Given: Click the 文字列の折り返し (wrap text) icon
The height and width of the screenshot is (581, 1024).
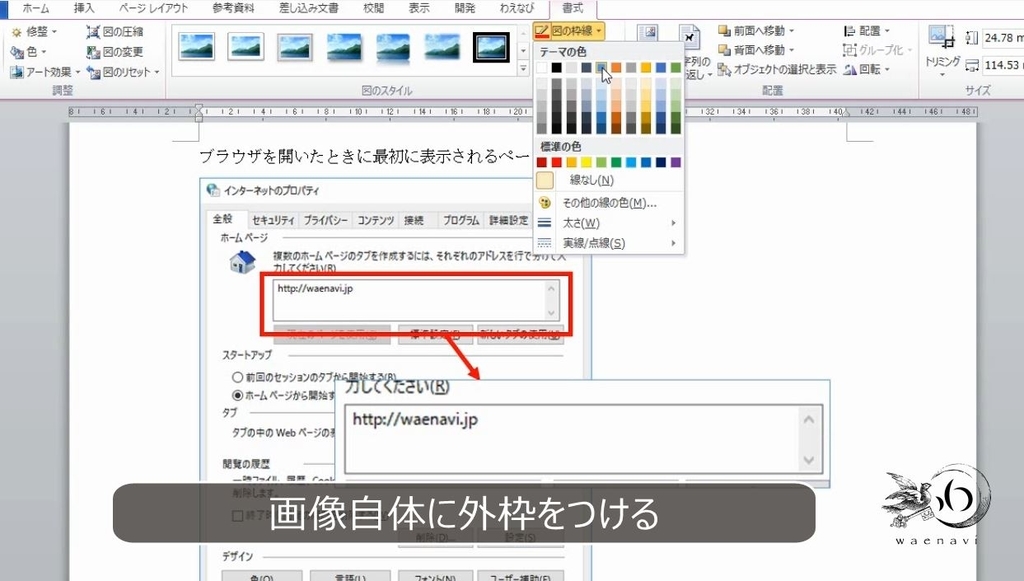Looking at the screenshot, I should pyautogui.click(x=689, y=37).
